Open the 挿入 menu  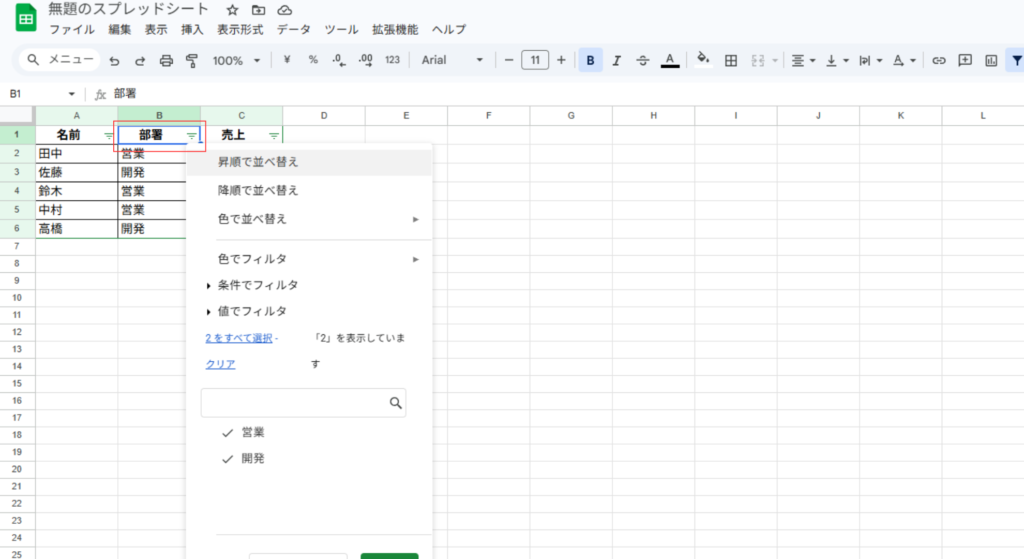(x=192, y=29)
